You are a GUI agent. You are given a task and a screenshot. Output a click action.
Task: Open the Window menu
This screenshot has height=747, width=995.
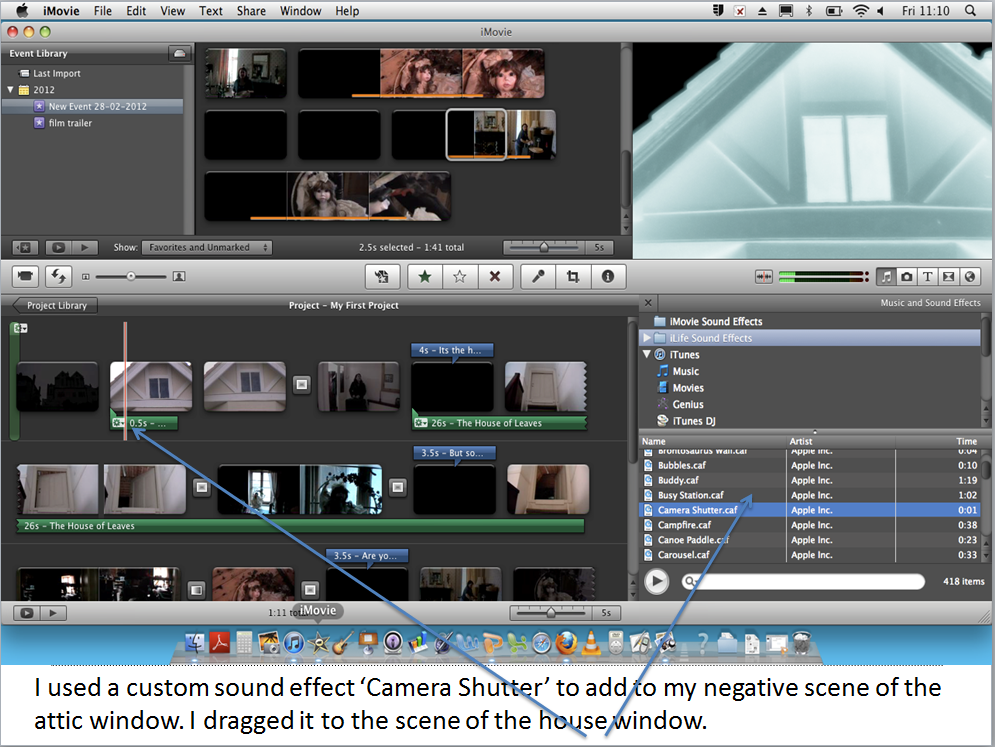301,11
